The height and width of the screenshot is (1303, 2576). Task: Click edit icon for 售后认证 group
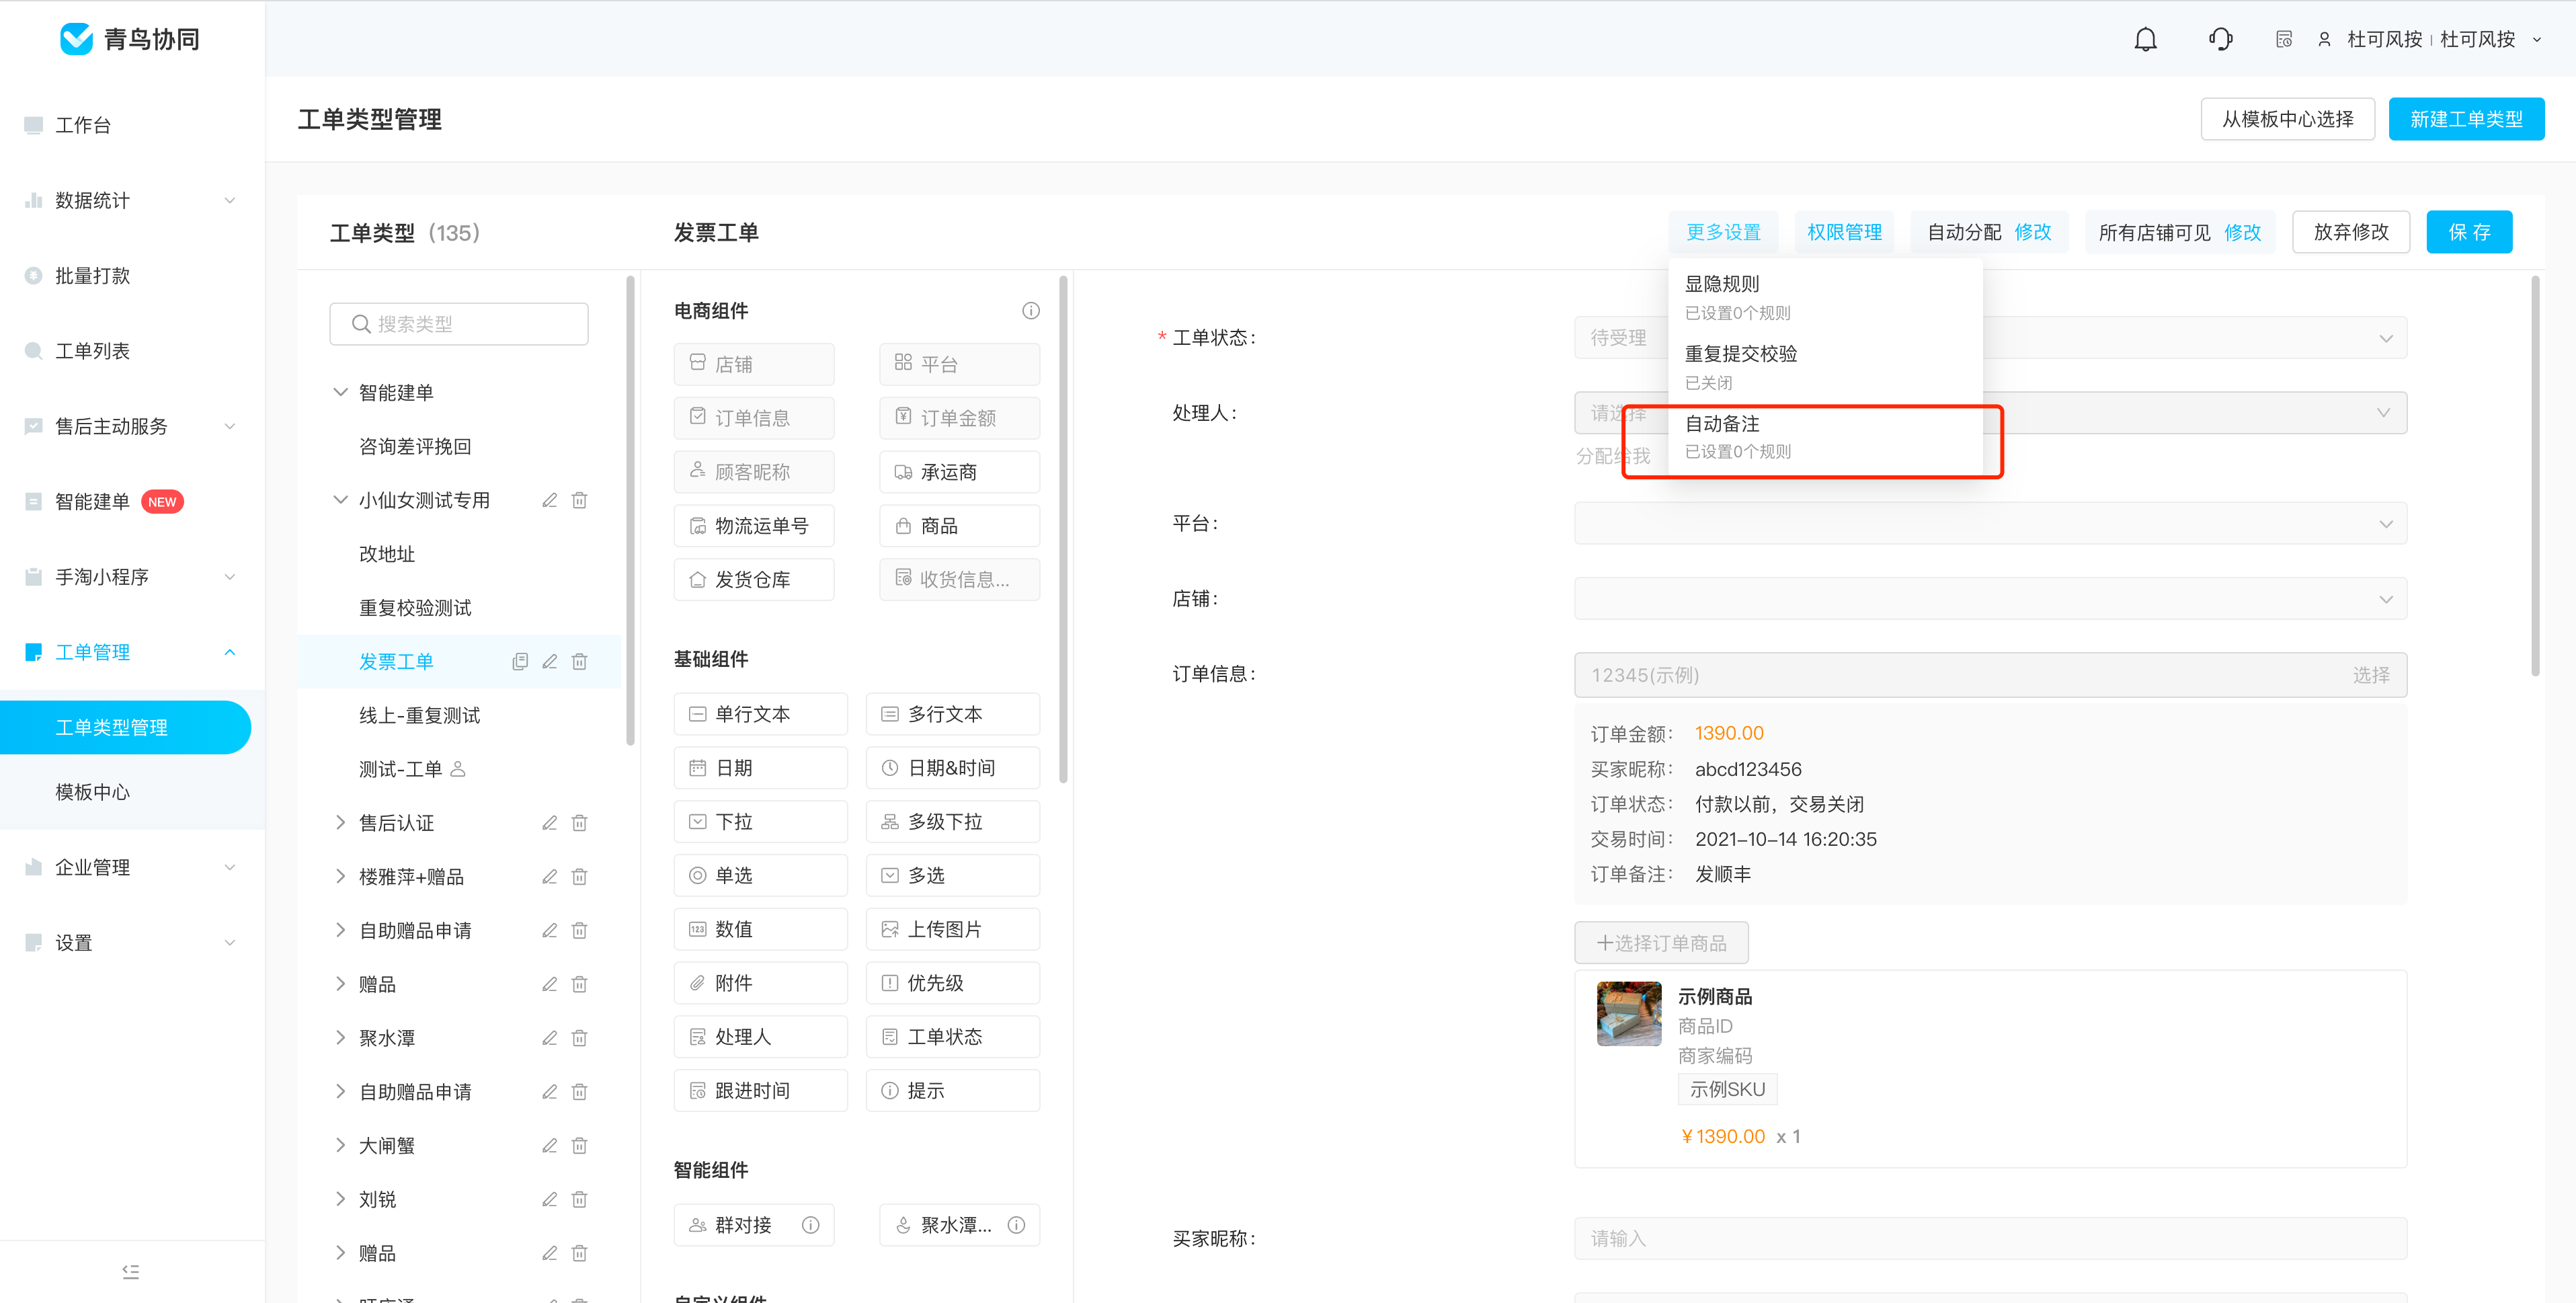(549, 823)
